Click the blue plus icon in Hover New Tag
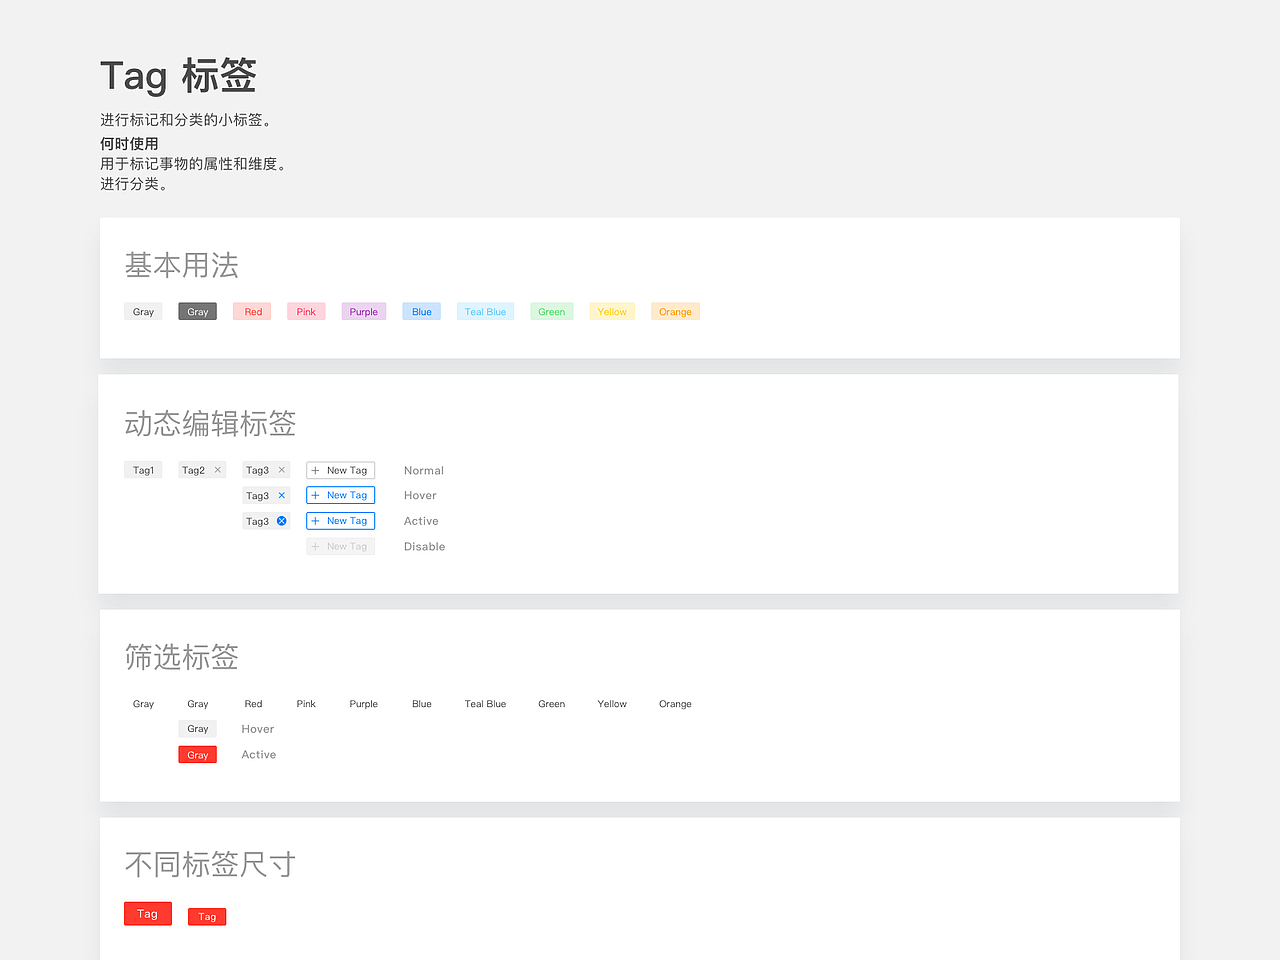This screenshot has width=1280, height=960. (315, 495)
